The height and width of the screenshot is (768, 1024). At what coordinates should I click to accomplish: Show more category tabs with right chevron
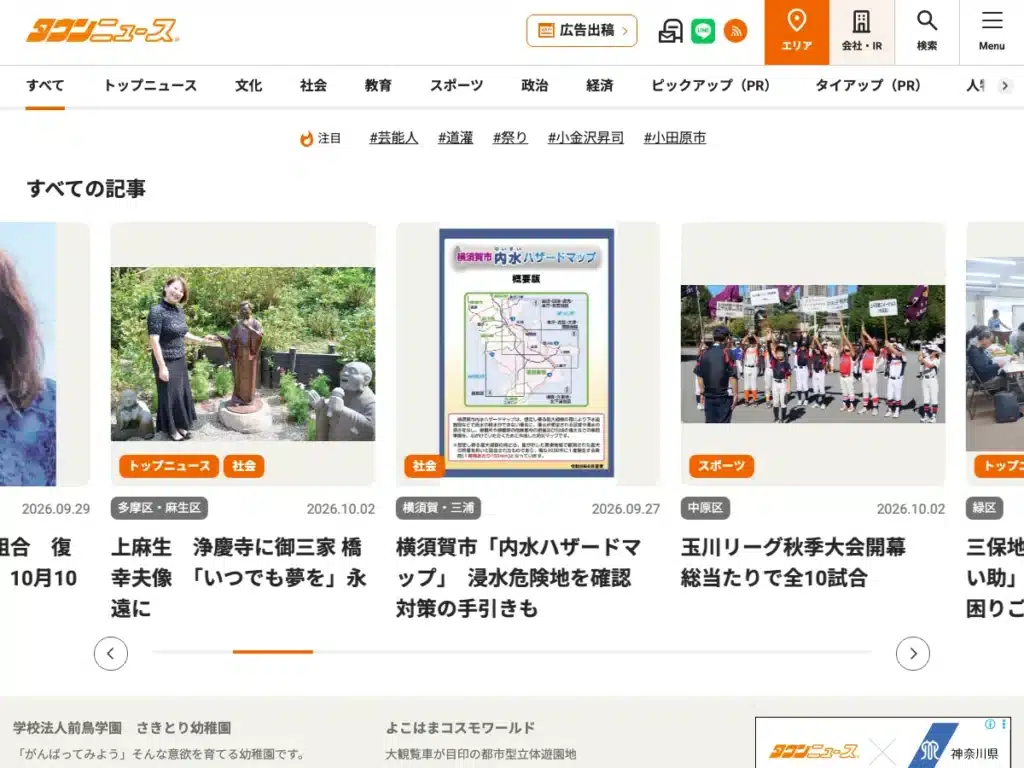(x=1004, y=86)
